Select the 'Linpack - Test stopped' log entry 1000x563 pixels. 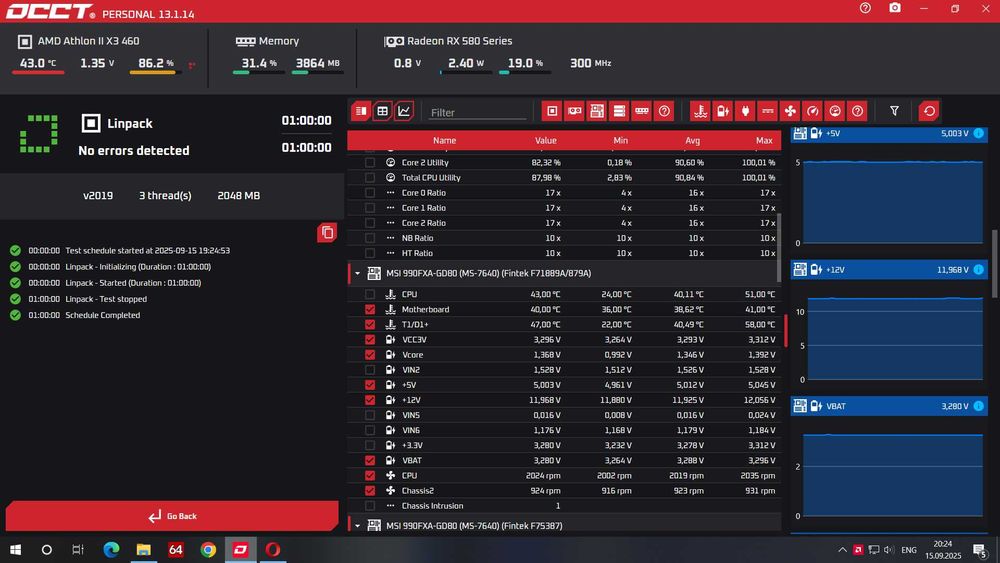(106, 299)
